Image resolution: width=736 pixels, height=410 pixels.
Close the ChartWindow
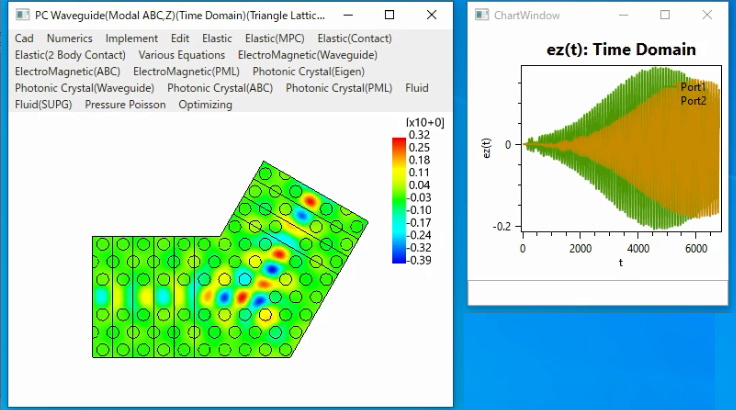pyautogui.click(x=707, y=15)
